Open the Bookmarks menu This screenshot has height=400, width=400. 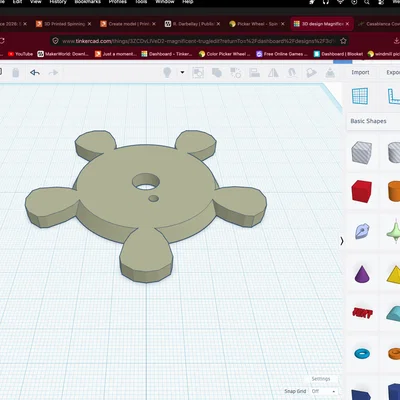87,2
